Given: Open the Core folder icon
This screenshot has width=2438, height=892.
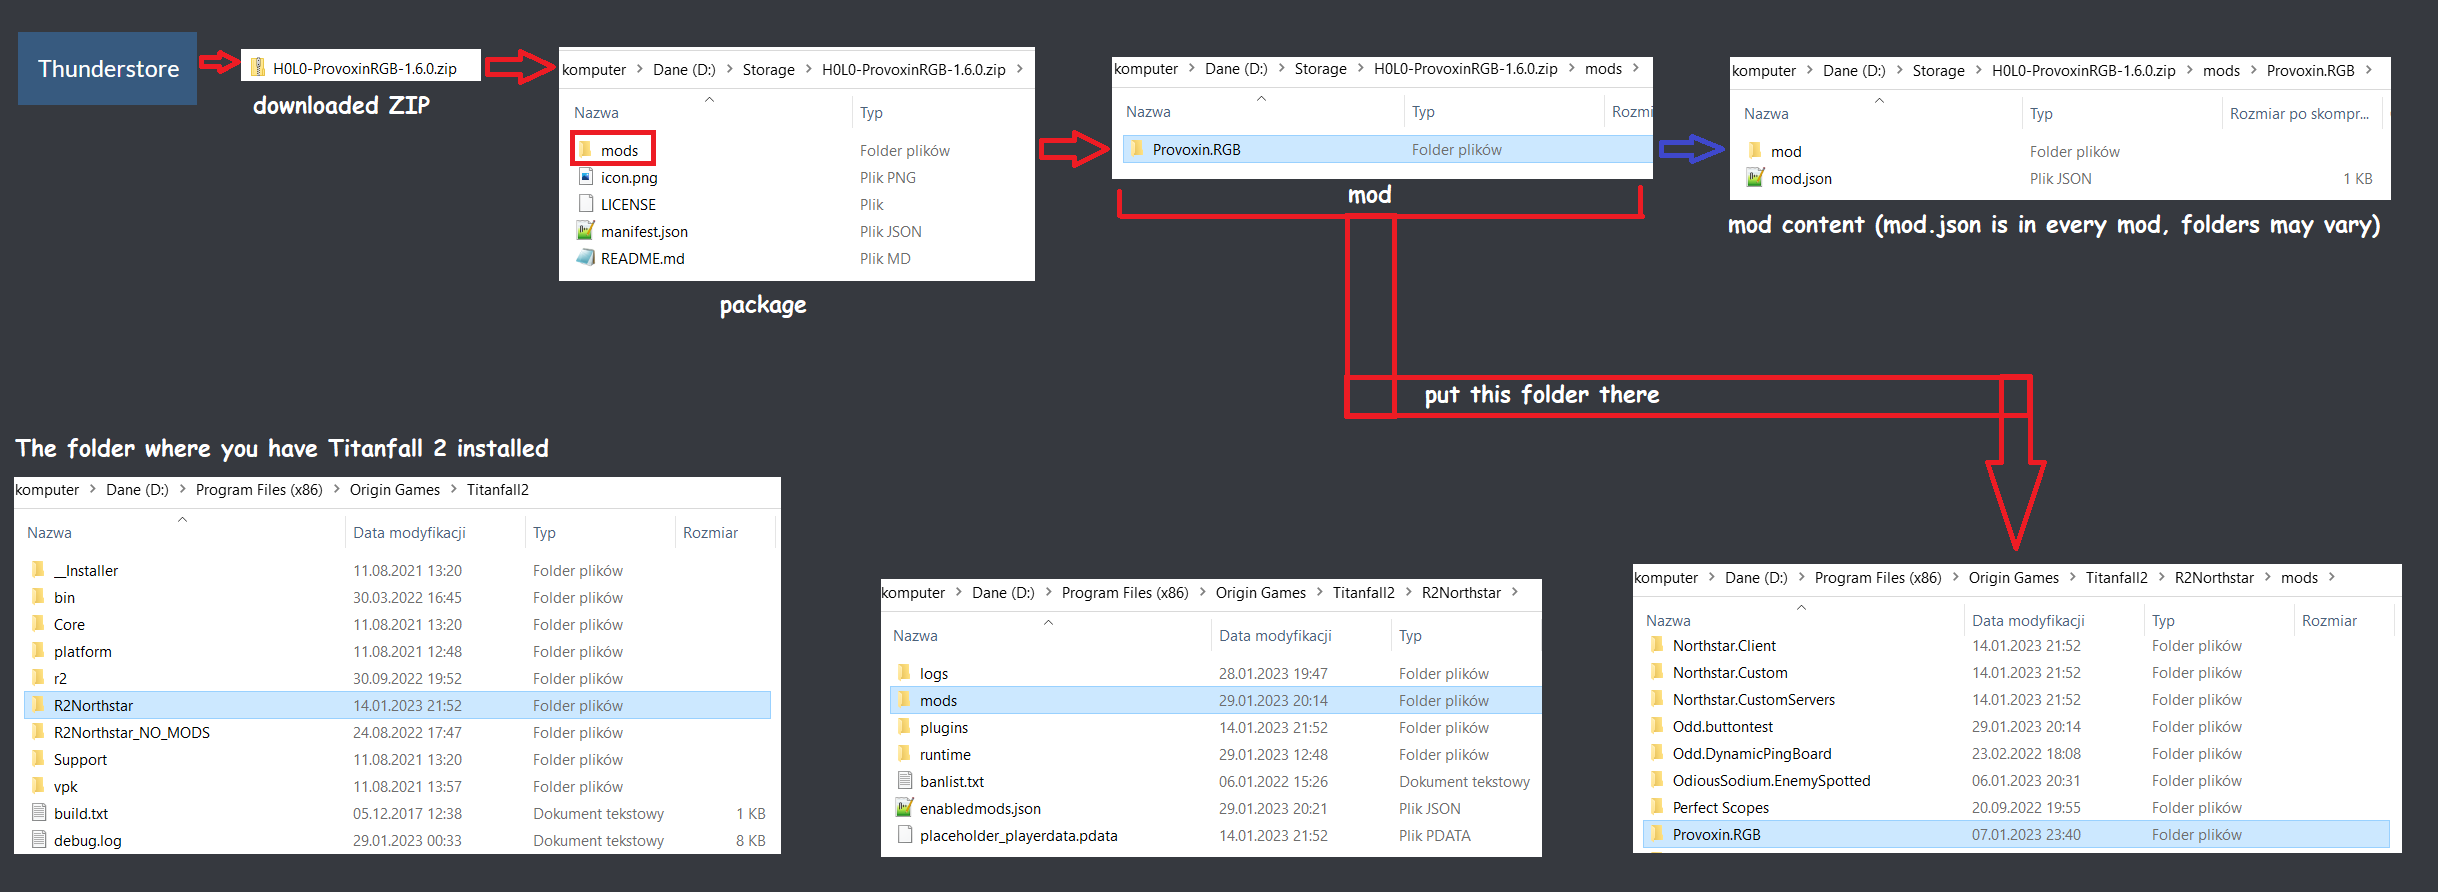Looking at the screenshot, I should pos(38,623).
